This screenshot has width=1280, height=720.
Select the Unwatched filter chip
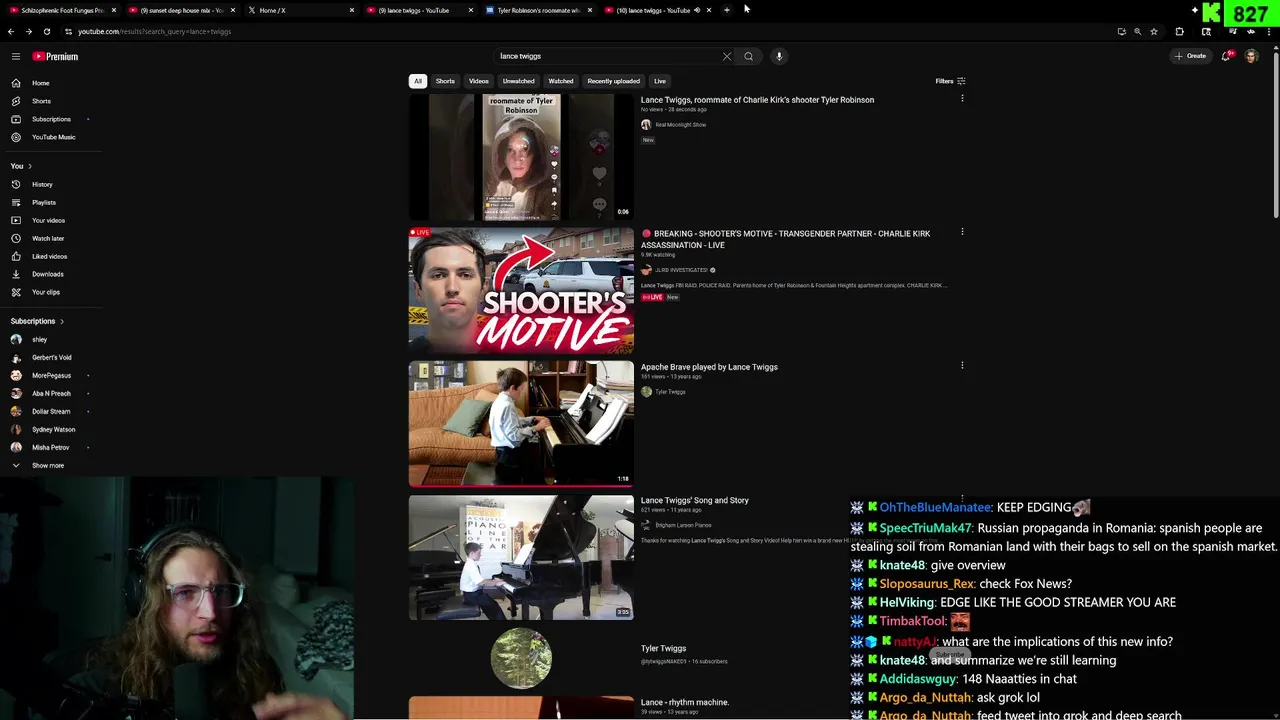coord(518,81)
